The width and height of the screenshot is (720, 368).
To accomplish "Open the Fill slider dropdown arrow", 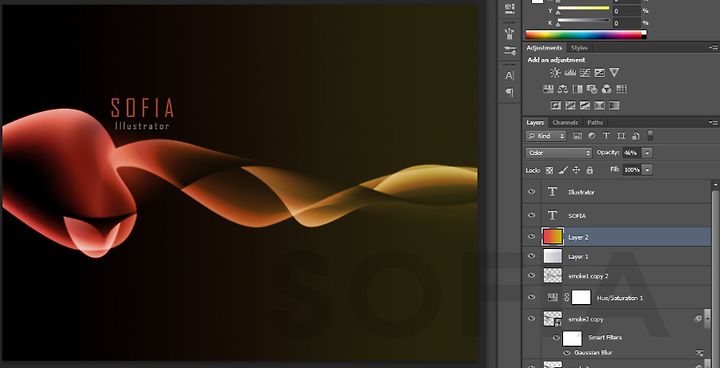I will 647,170.
